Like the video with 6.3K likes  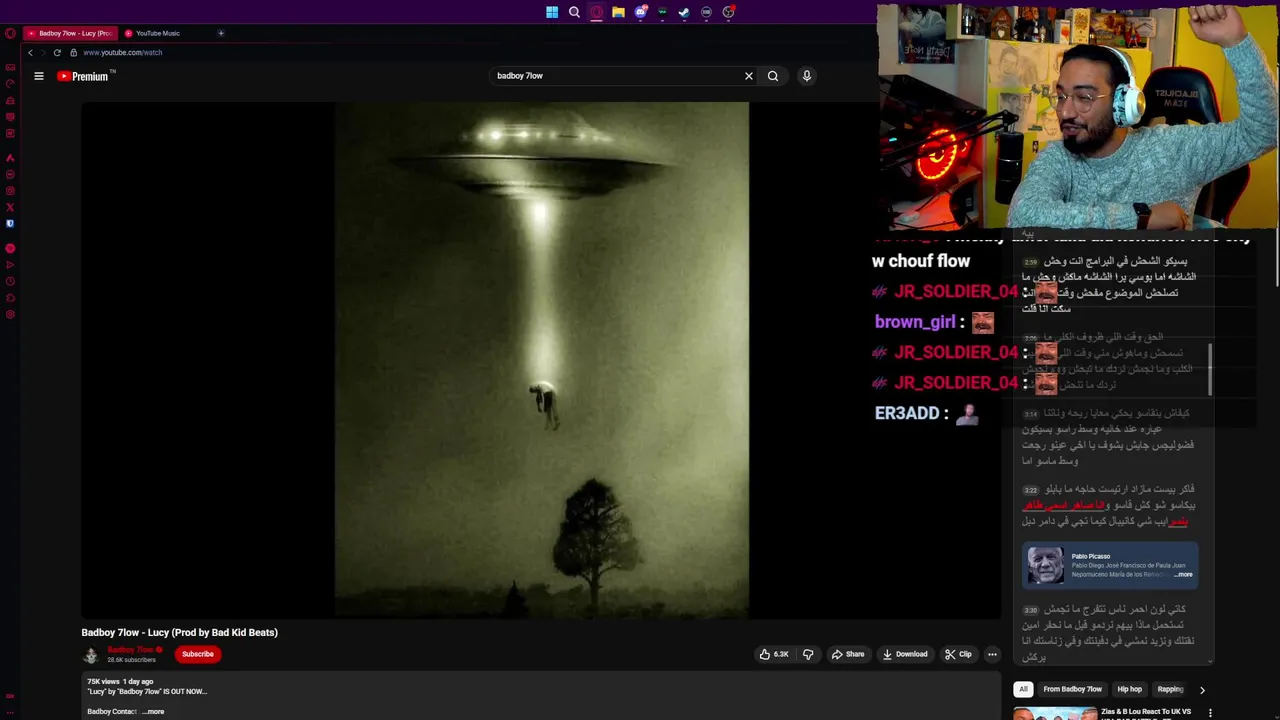point(774,654)
